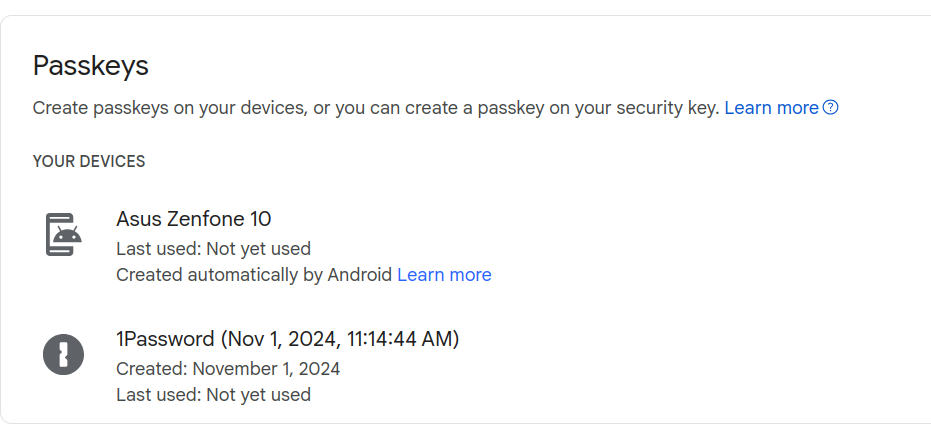
Task: Click the 1Password keyhole icon
Action: (64, 355)
